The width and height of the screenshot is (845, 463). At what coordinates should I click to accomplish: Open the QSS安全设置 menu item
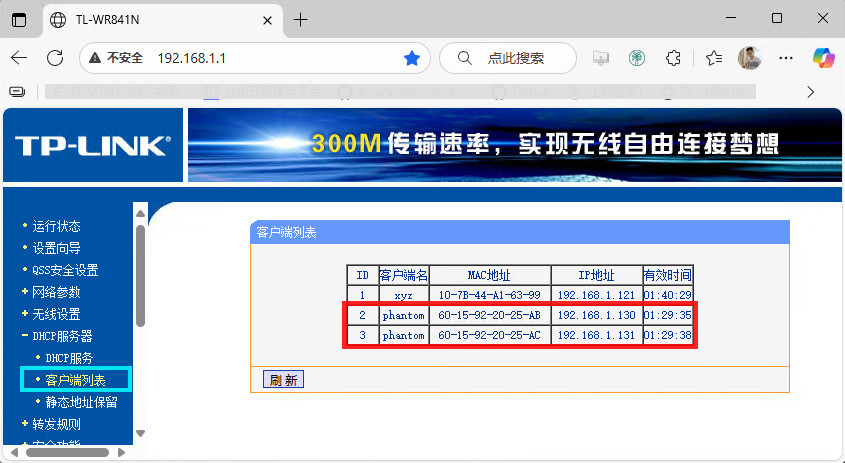65,270
